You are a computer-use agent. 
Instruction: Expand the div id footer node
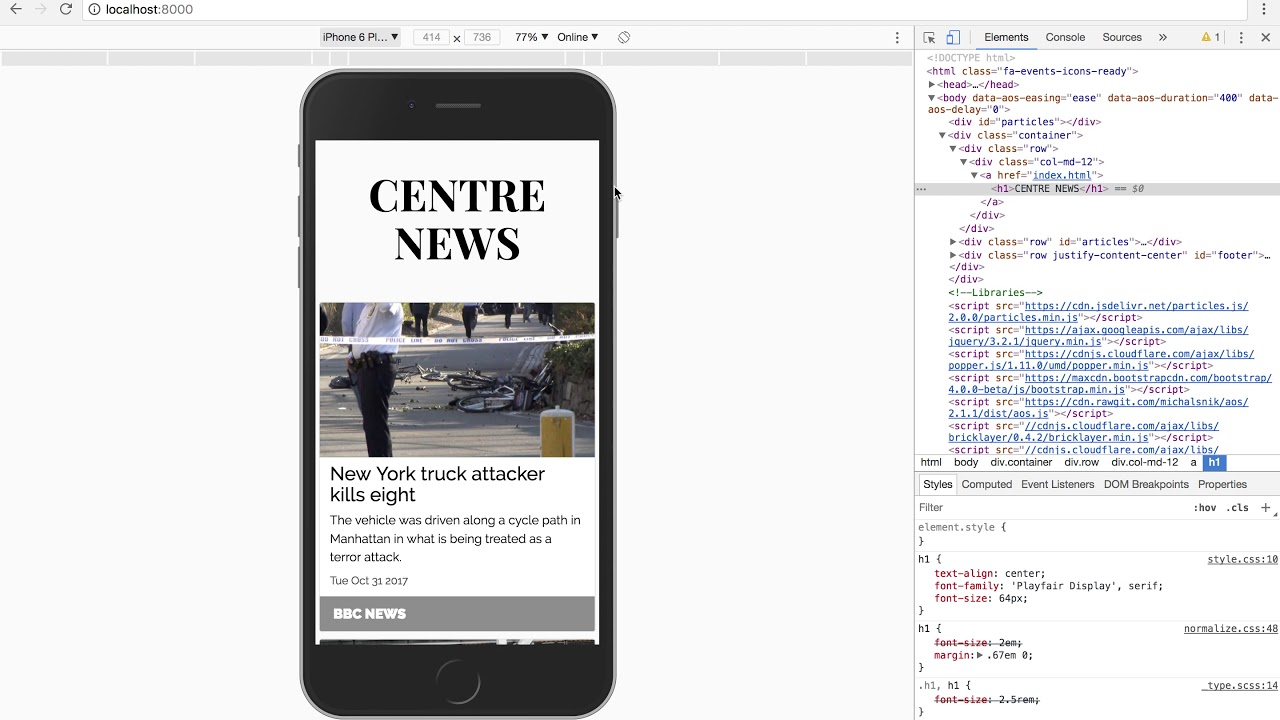(953, 255)
